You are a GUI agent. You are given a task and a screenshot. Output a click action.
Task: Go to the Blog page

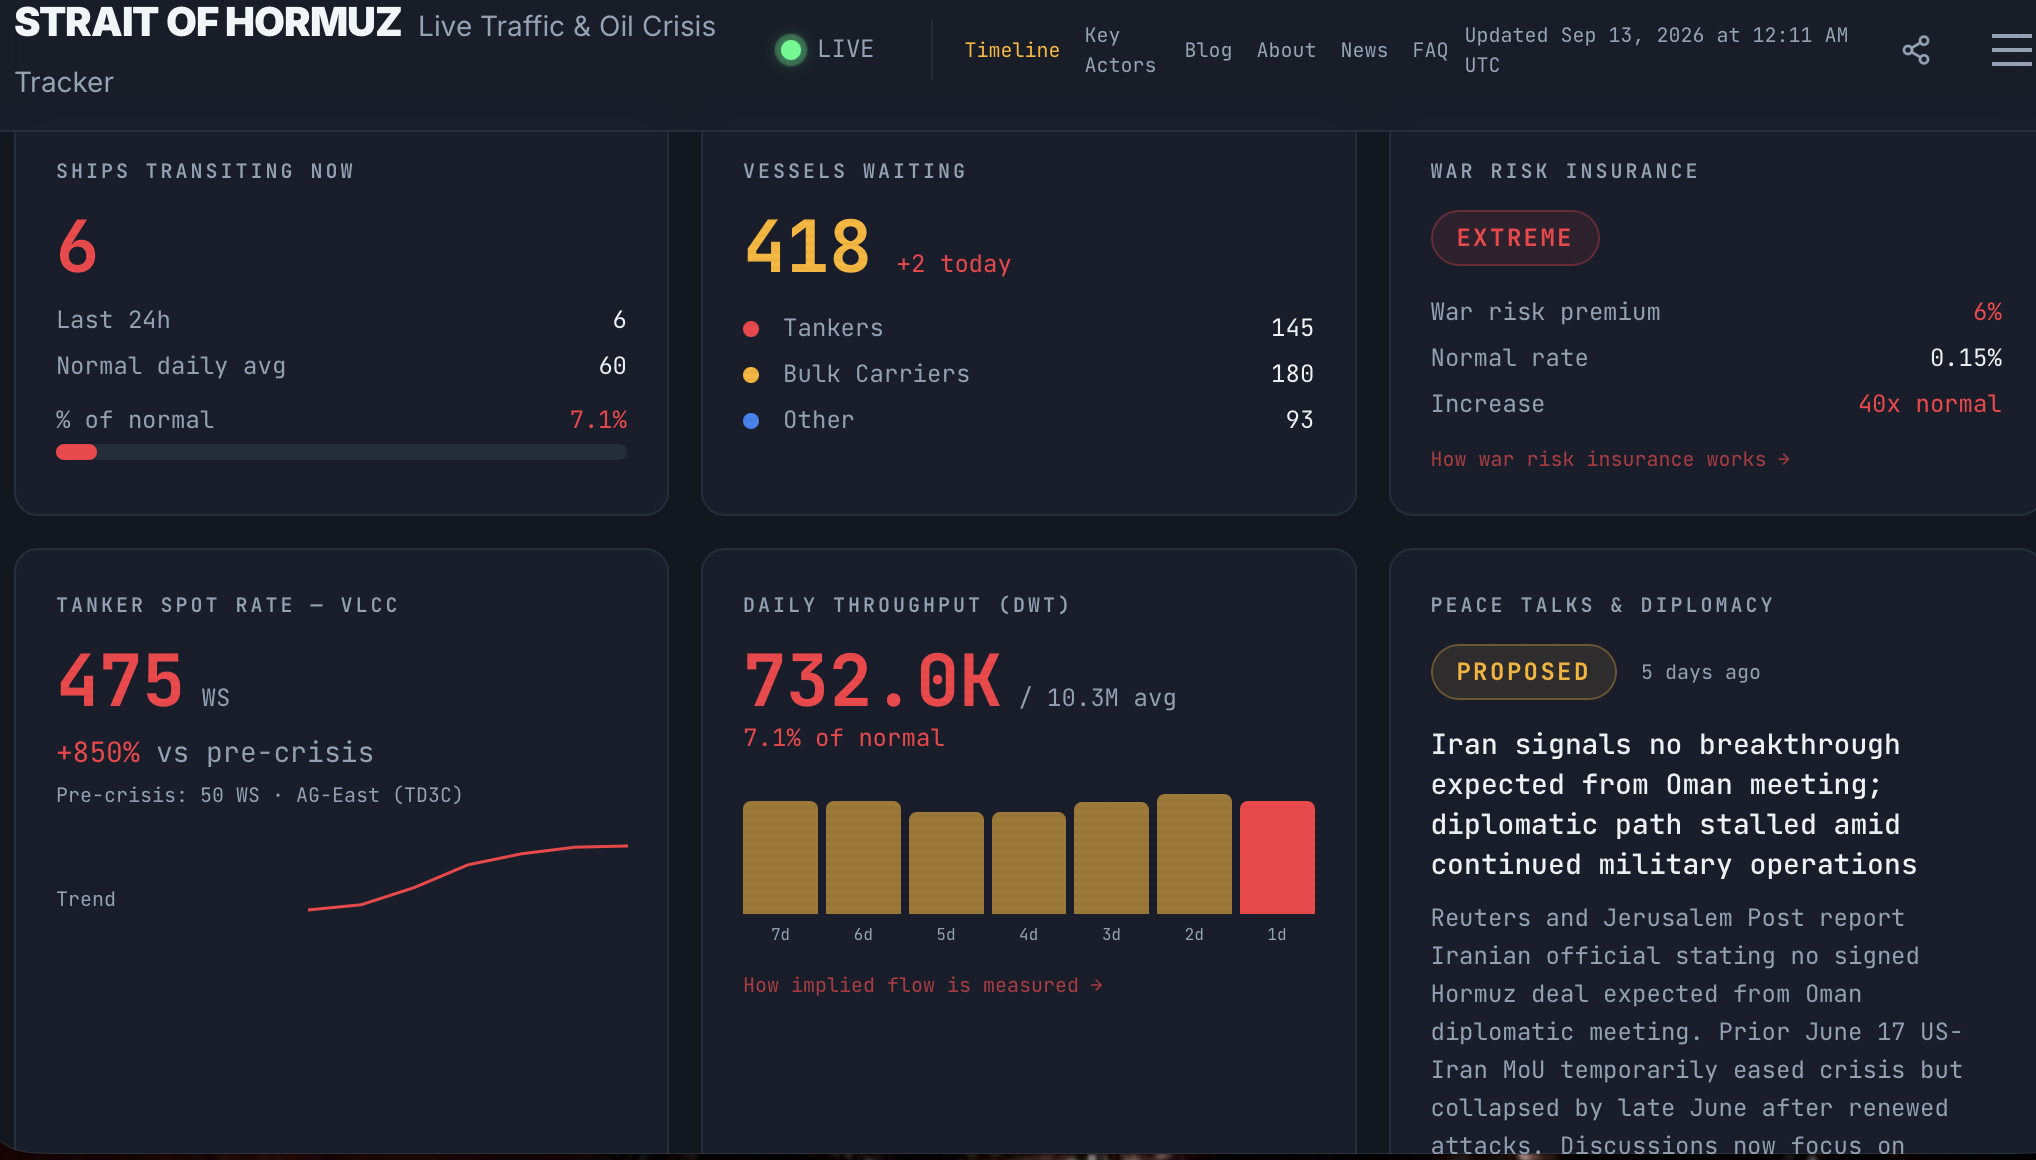1208,50
